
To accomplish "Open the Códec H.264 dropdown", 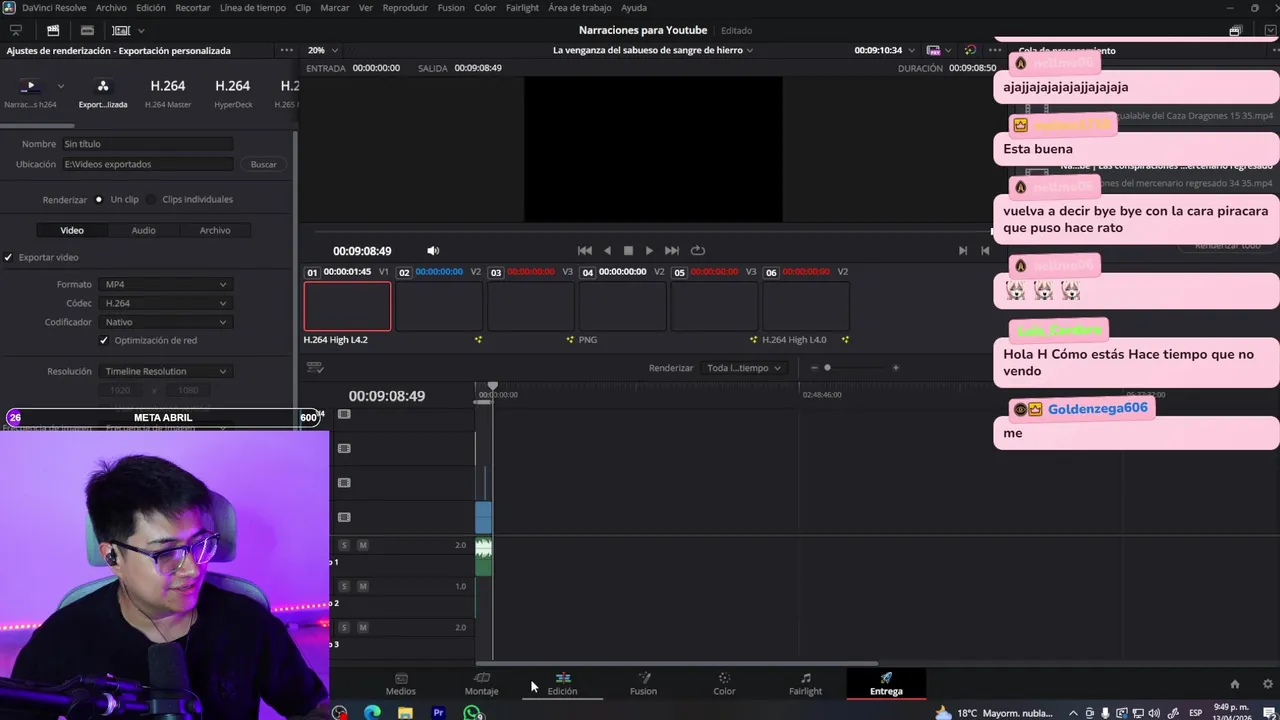I will pyautogui.click(x=166, y=303).
